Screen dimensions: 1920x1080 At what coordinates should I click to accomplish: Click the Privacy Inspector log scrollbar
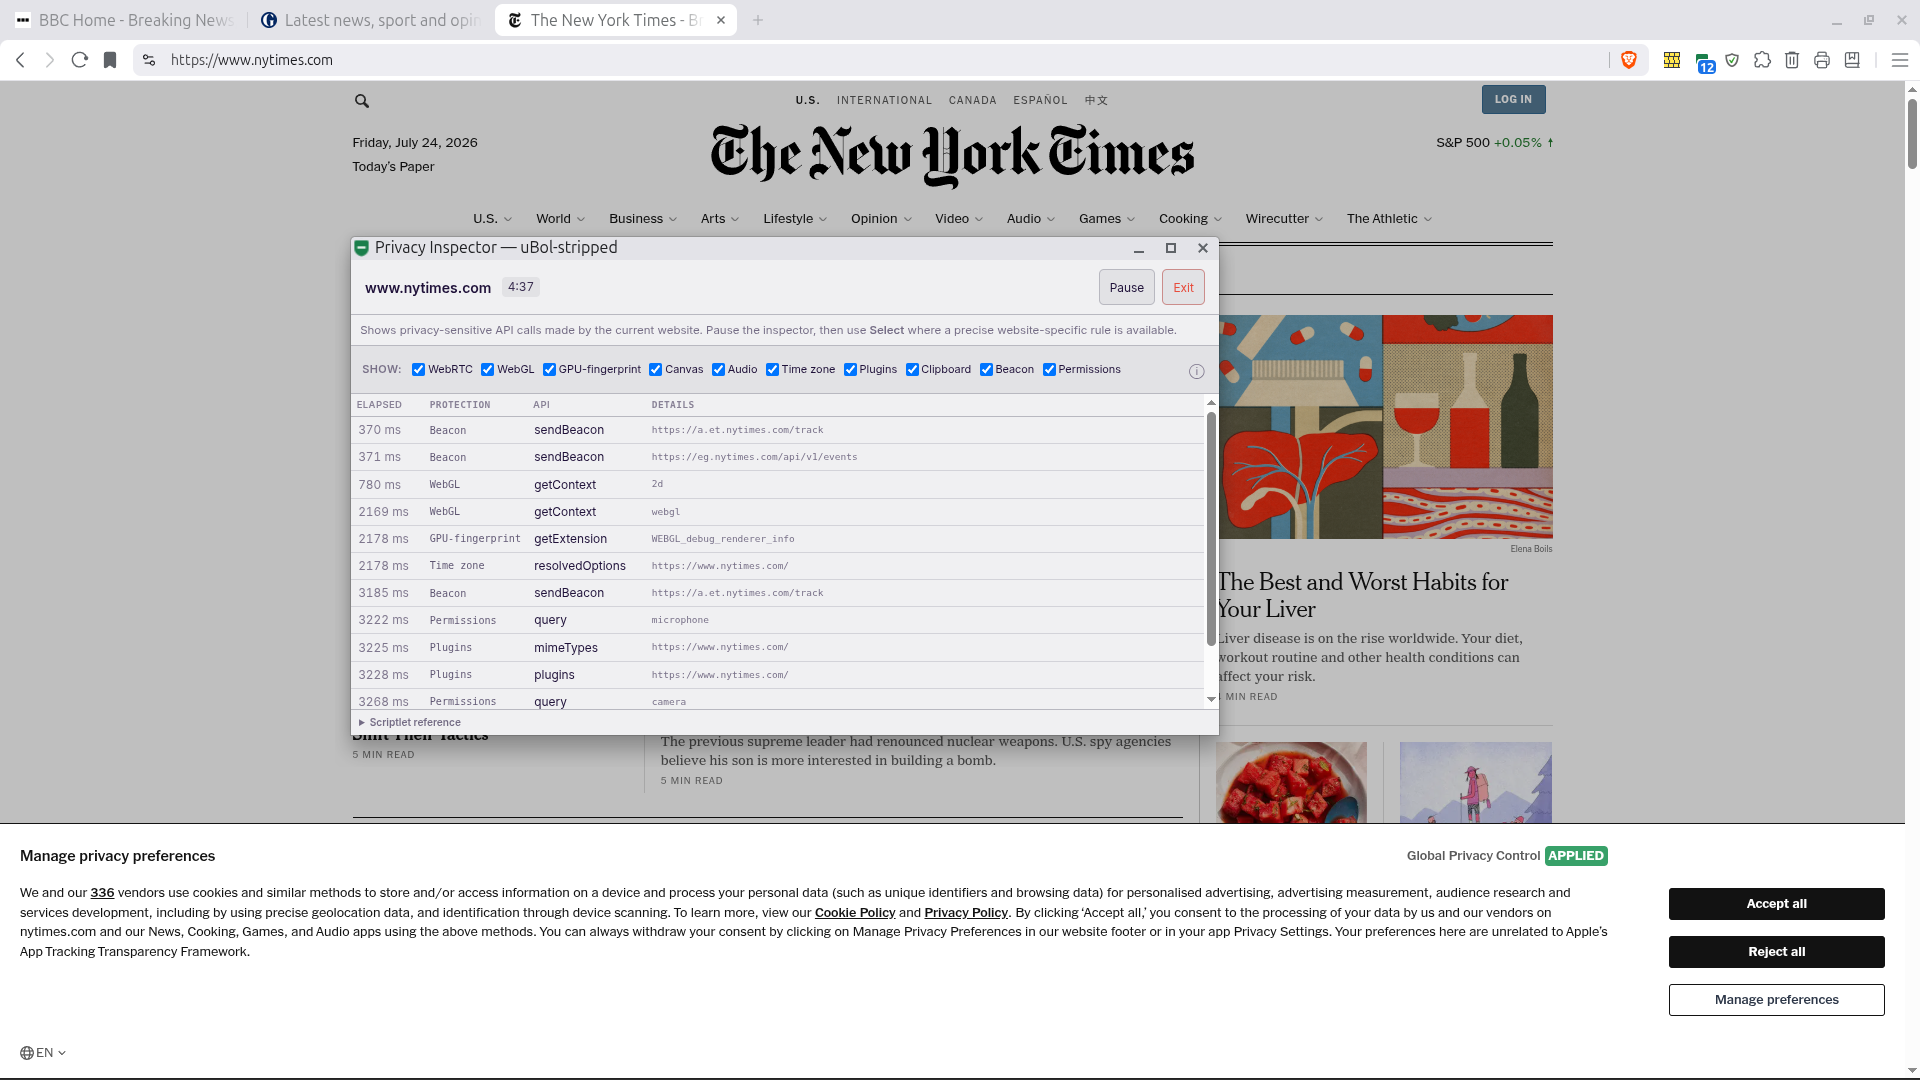click(x=1211, y=528)
